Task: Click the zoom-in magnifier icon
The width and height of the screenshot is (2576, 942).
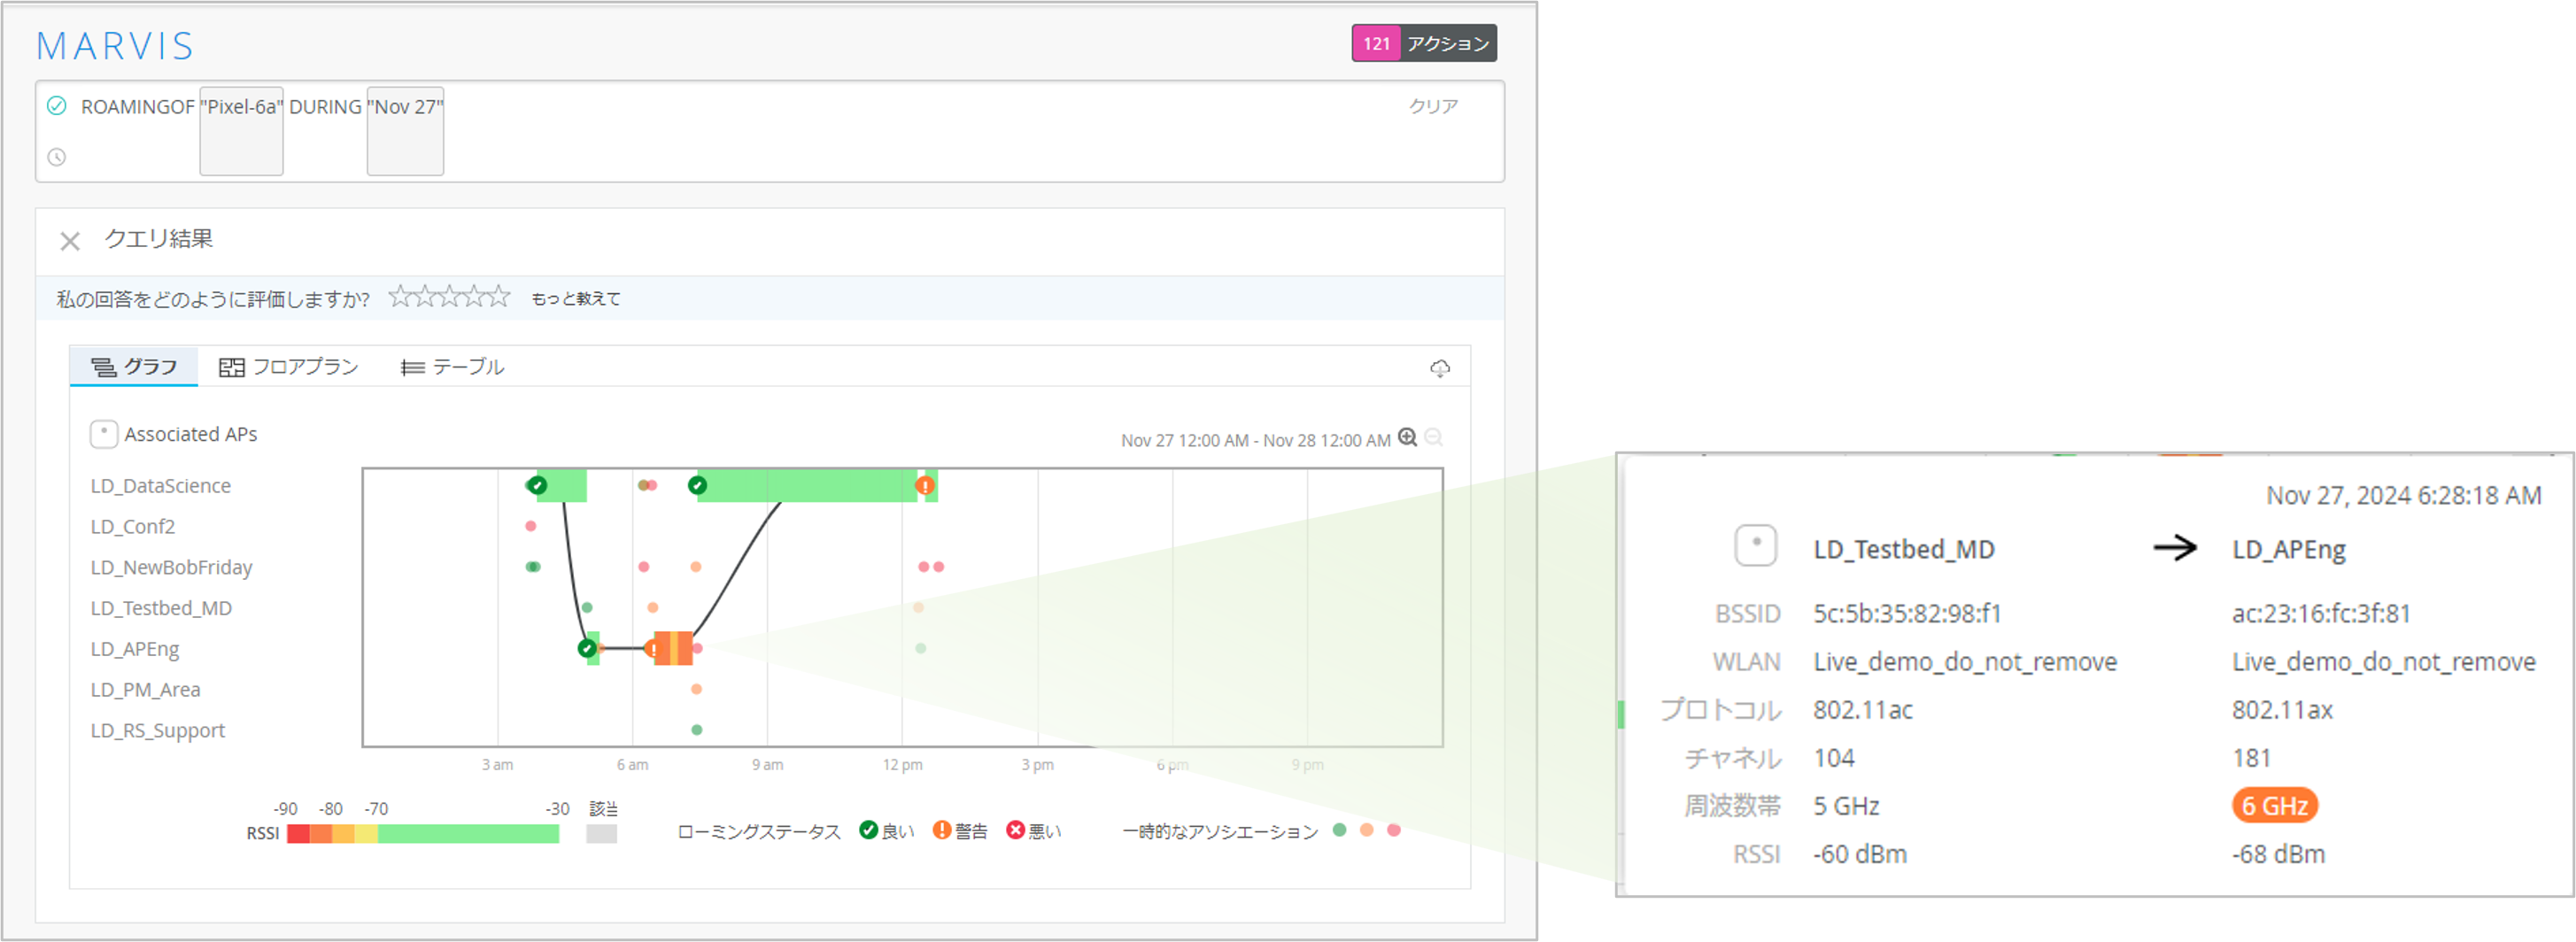Action: [x=1407, y=438]
